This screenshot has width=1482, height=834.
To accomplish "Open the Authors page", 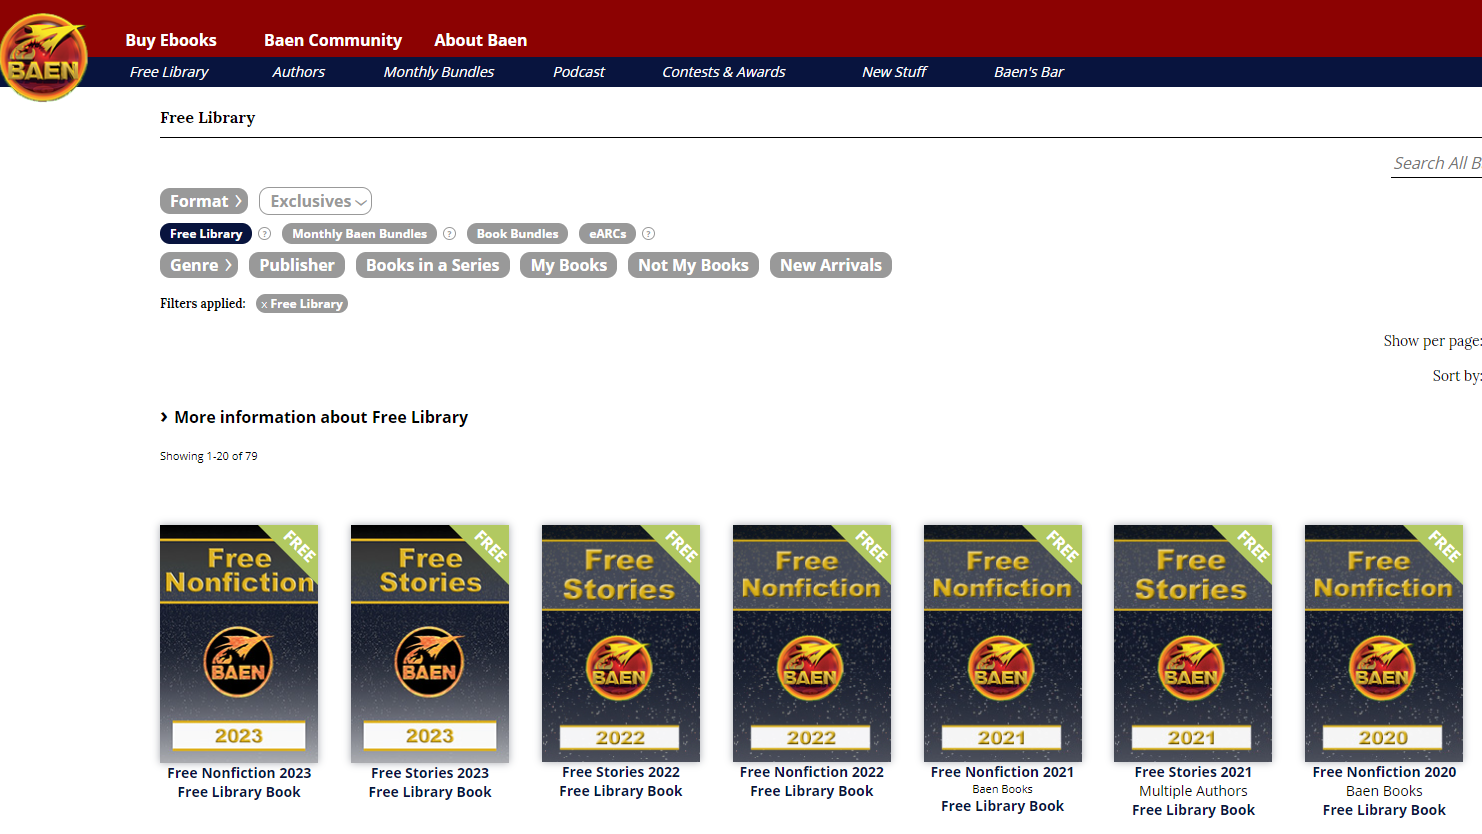I will (299, 72).
